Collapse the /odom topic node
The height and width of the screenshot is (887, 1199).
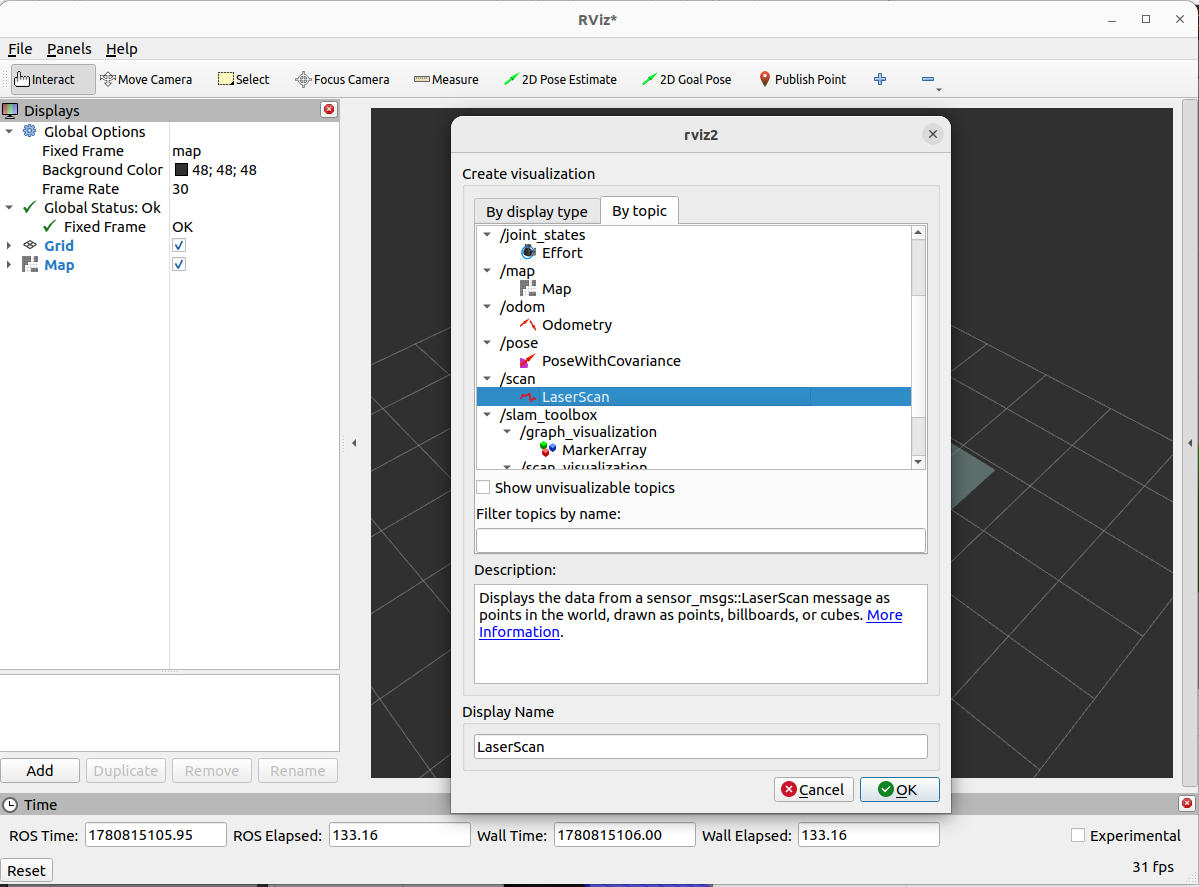487,307
